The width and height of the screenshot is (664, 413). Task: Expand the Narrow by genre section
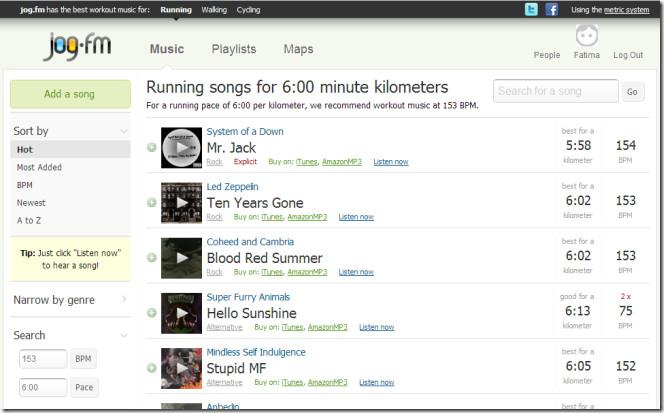[124, 299]
